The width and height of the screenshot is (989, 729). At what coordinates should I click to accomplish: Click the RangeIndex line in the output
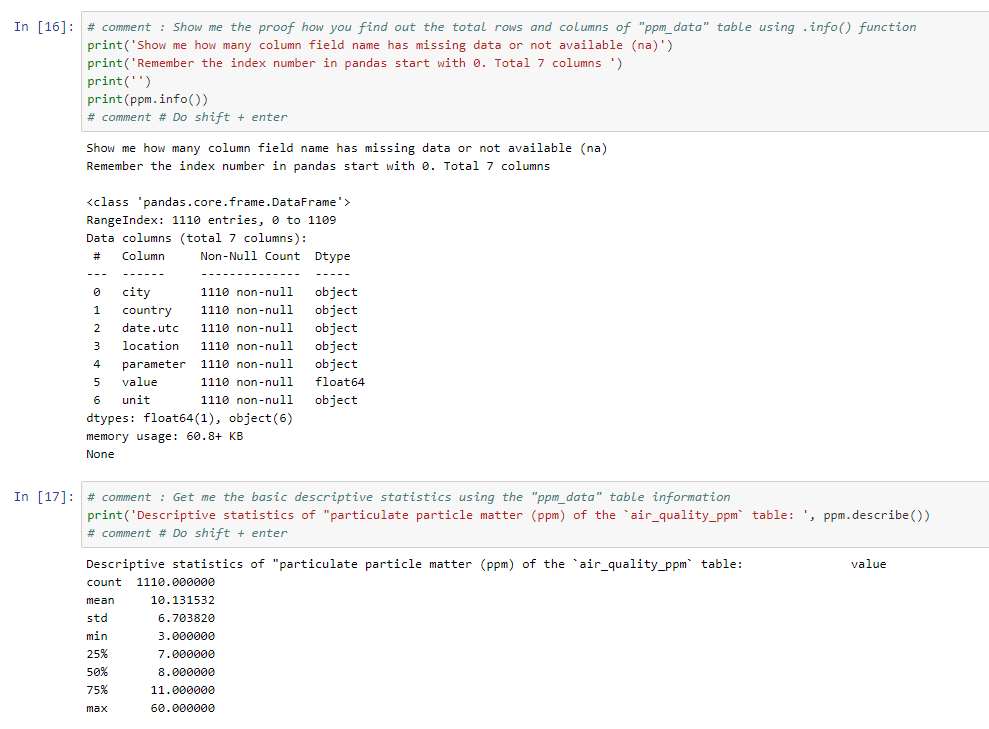pos(211,220)
